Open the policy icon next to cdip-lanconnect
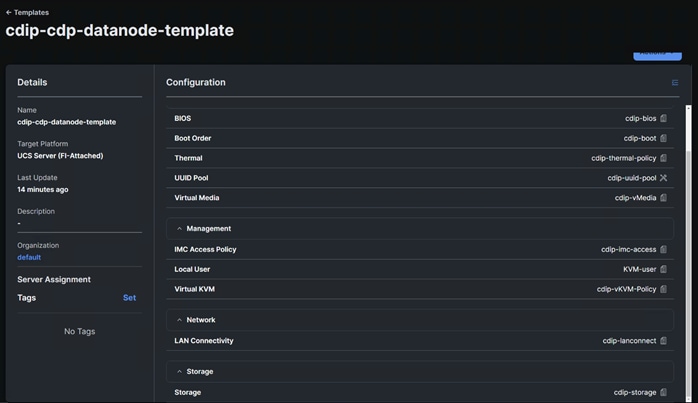Screen dimensions: 698x403 pyautogui.click(x=663, y=341)
